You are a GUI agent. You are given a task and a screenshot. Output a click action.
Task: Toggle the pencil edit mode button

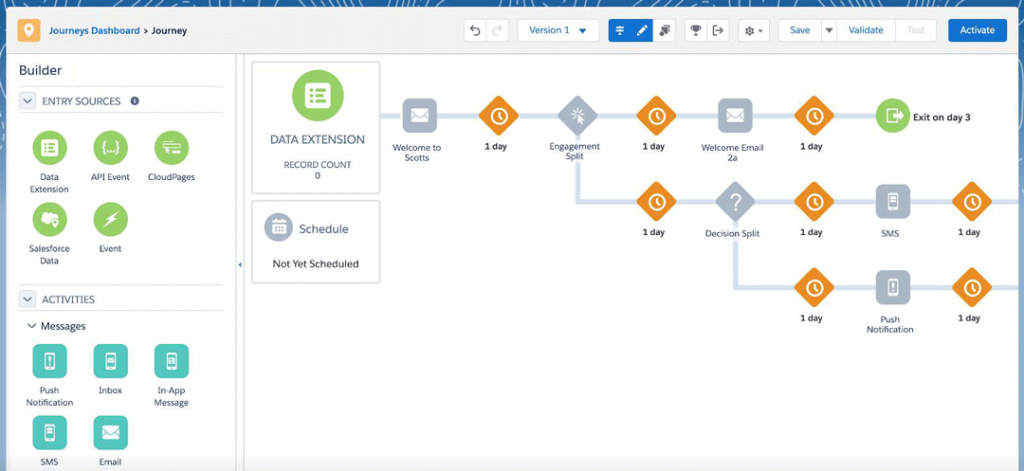click(641, 30)
